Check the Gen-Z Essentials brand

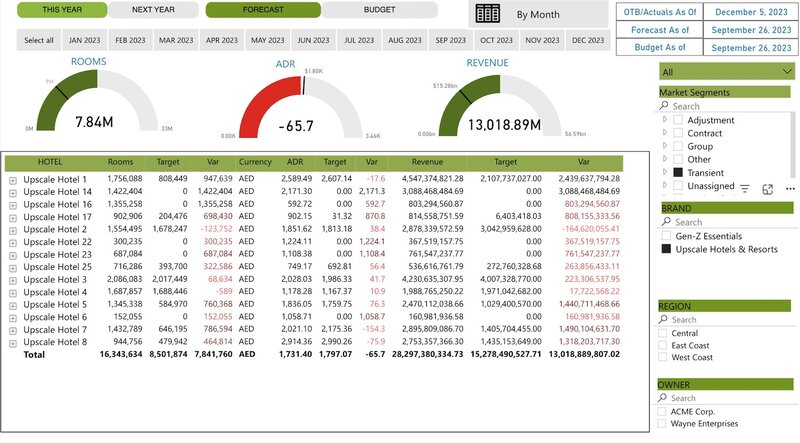pyautogui.click(x=666, y=236)
